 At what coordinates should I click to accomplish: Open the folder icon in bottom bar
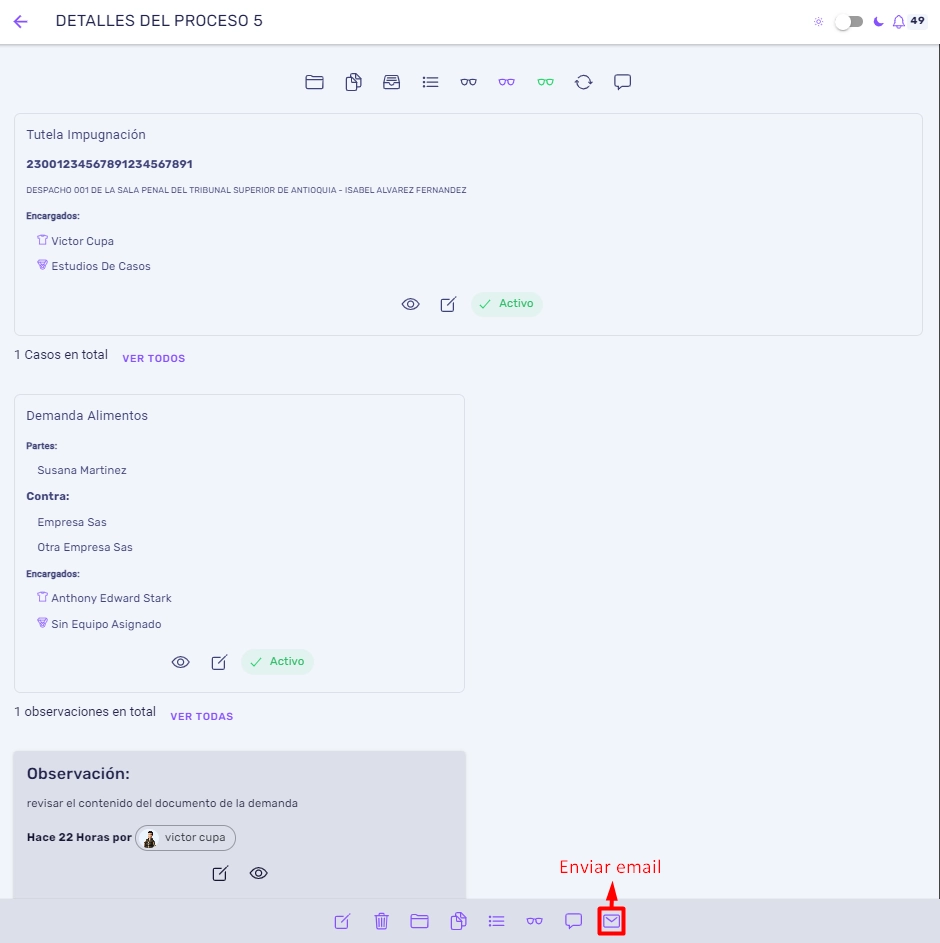pos(419,921)
